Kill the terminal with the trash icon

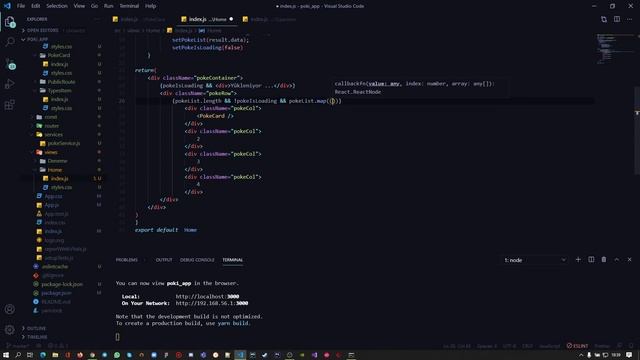(x=604, y=260)
